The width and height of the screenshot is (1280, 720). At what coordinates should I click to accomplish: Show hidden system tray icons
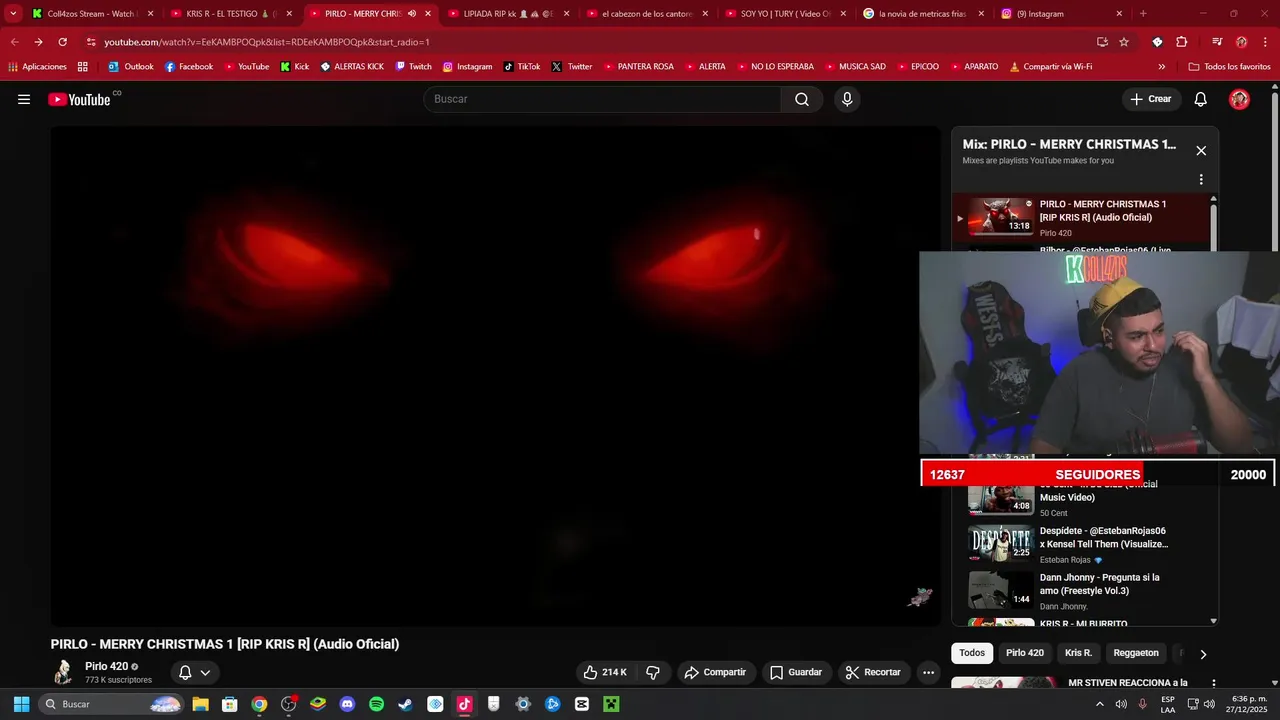tap(1100, 704)
